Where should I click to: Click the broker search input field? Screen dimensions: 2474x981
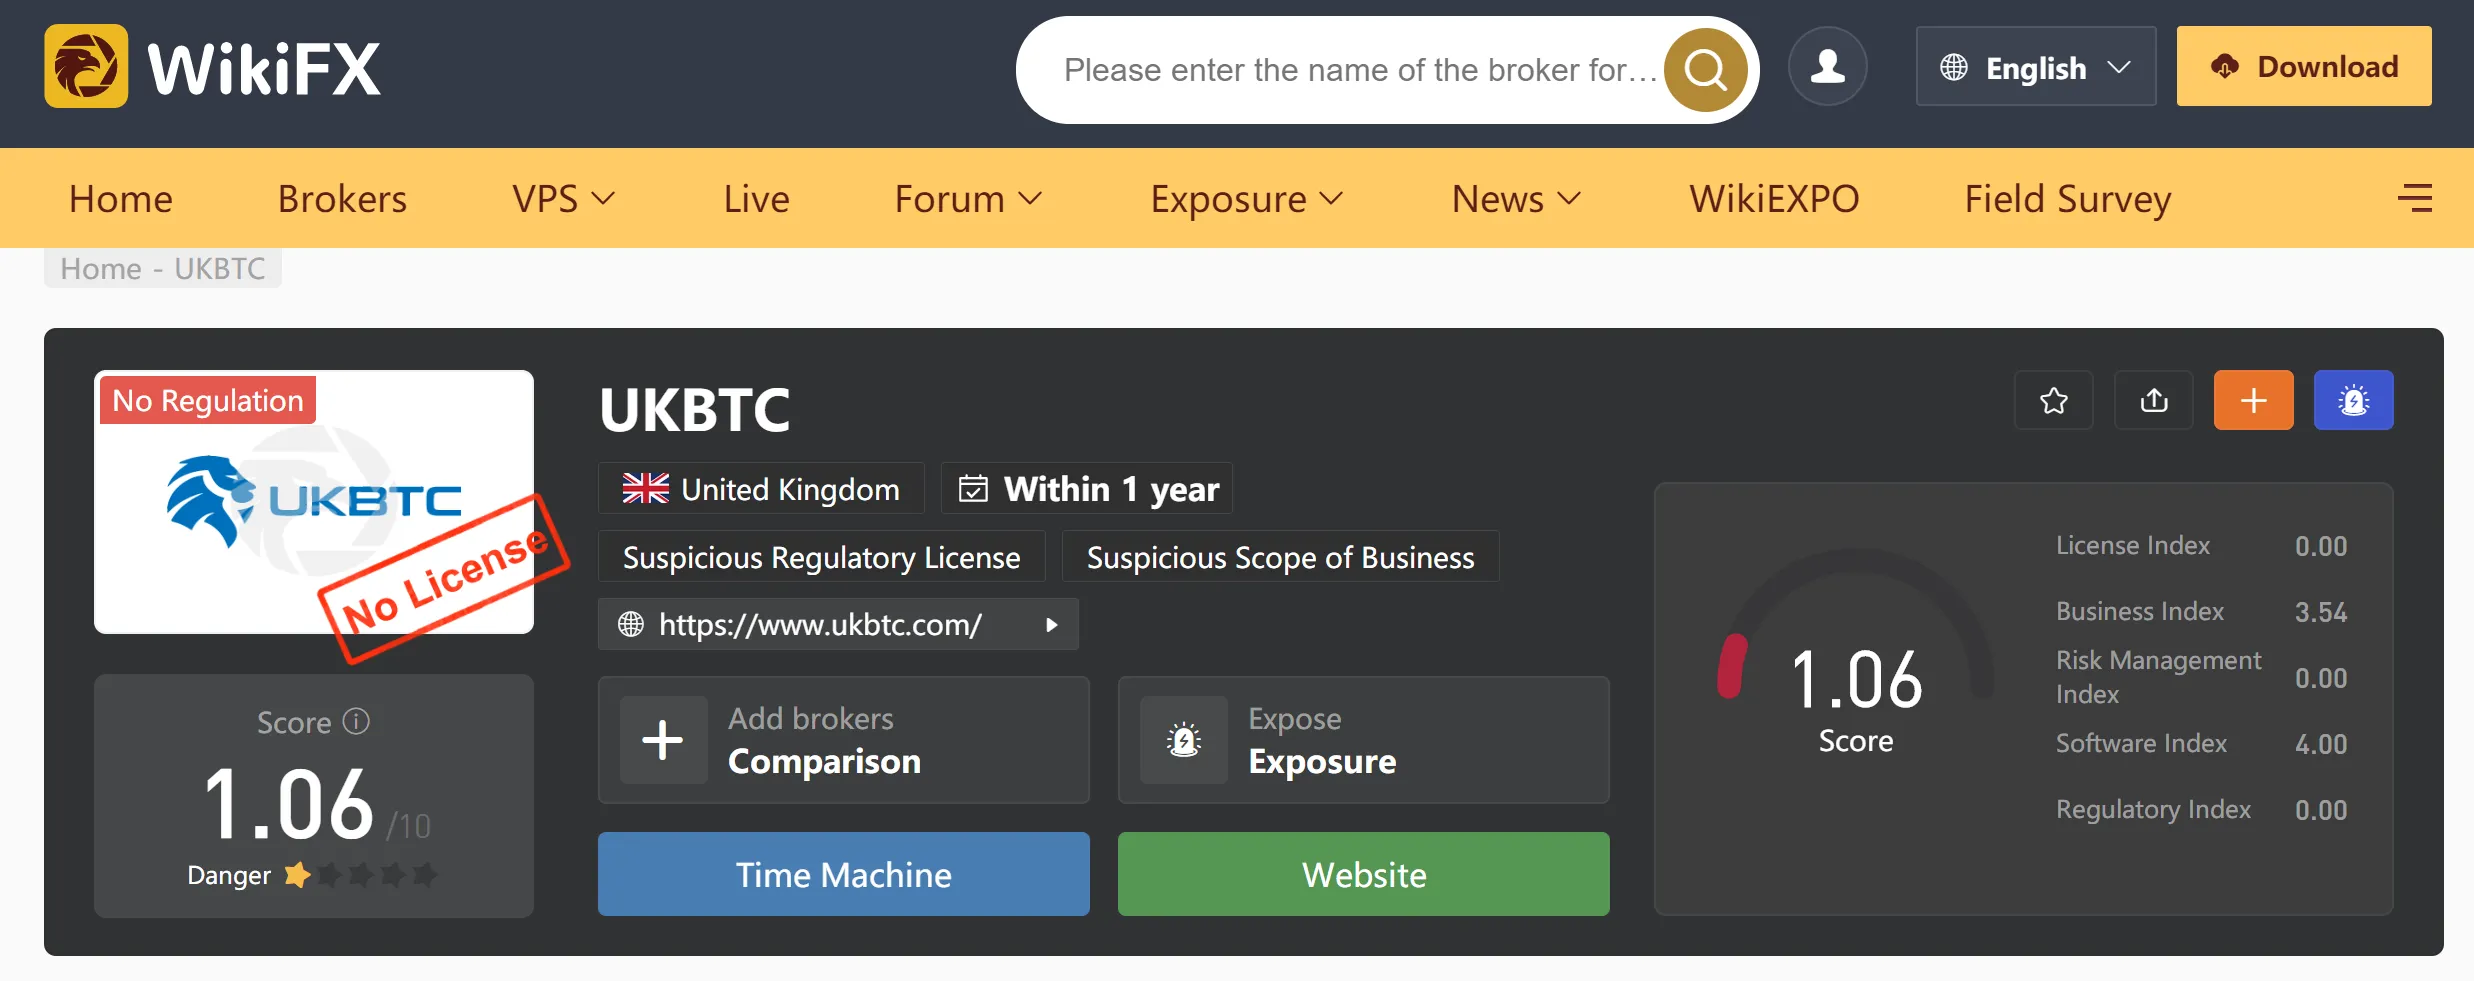pyautogui.click(x=1360, y=70)
